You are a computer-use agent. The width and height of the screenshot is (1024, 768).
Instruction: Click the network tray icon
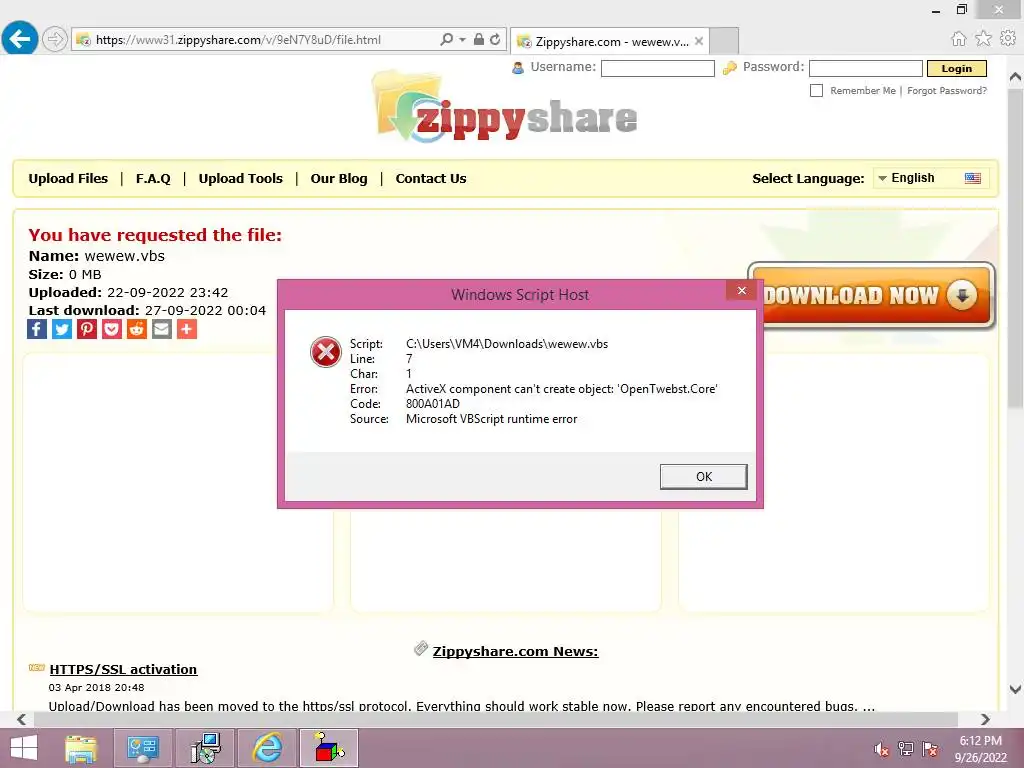906,749
